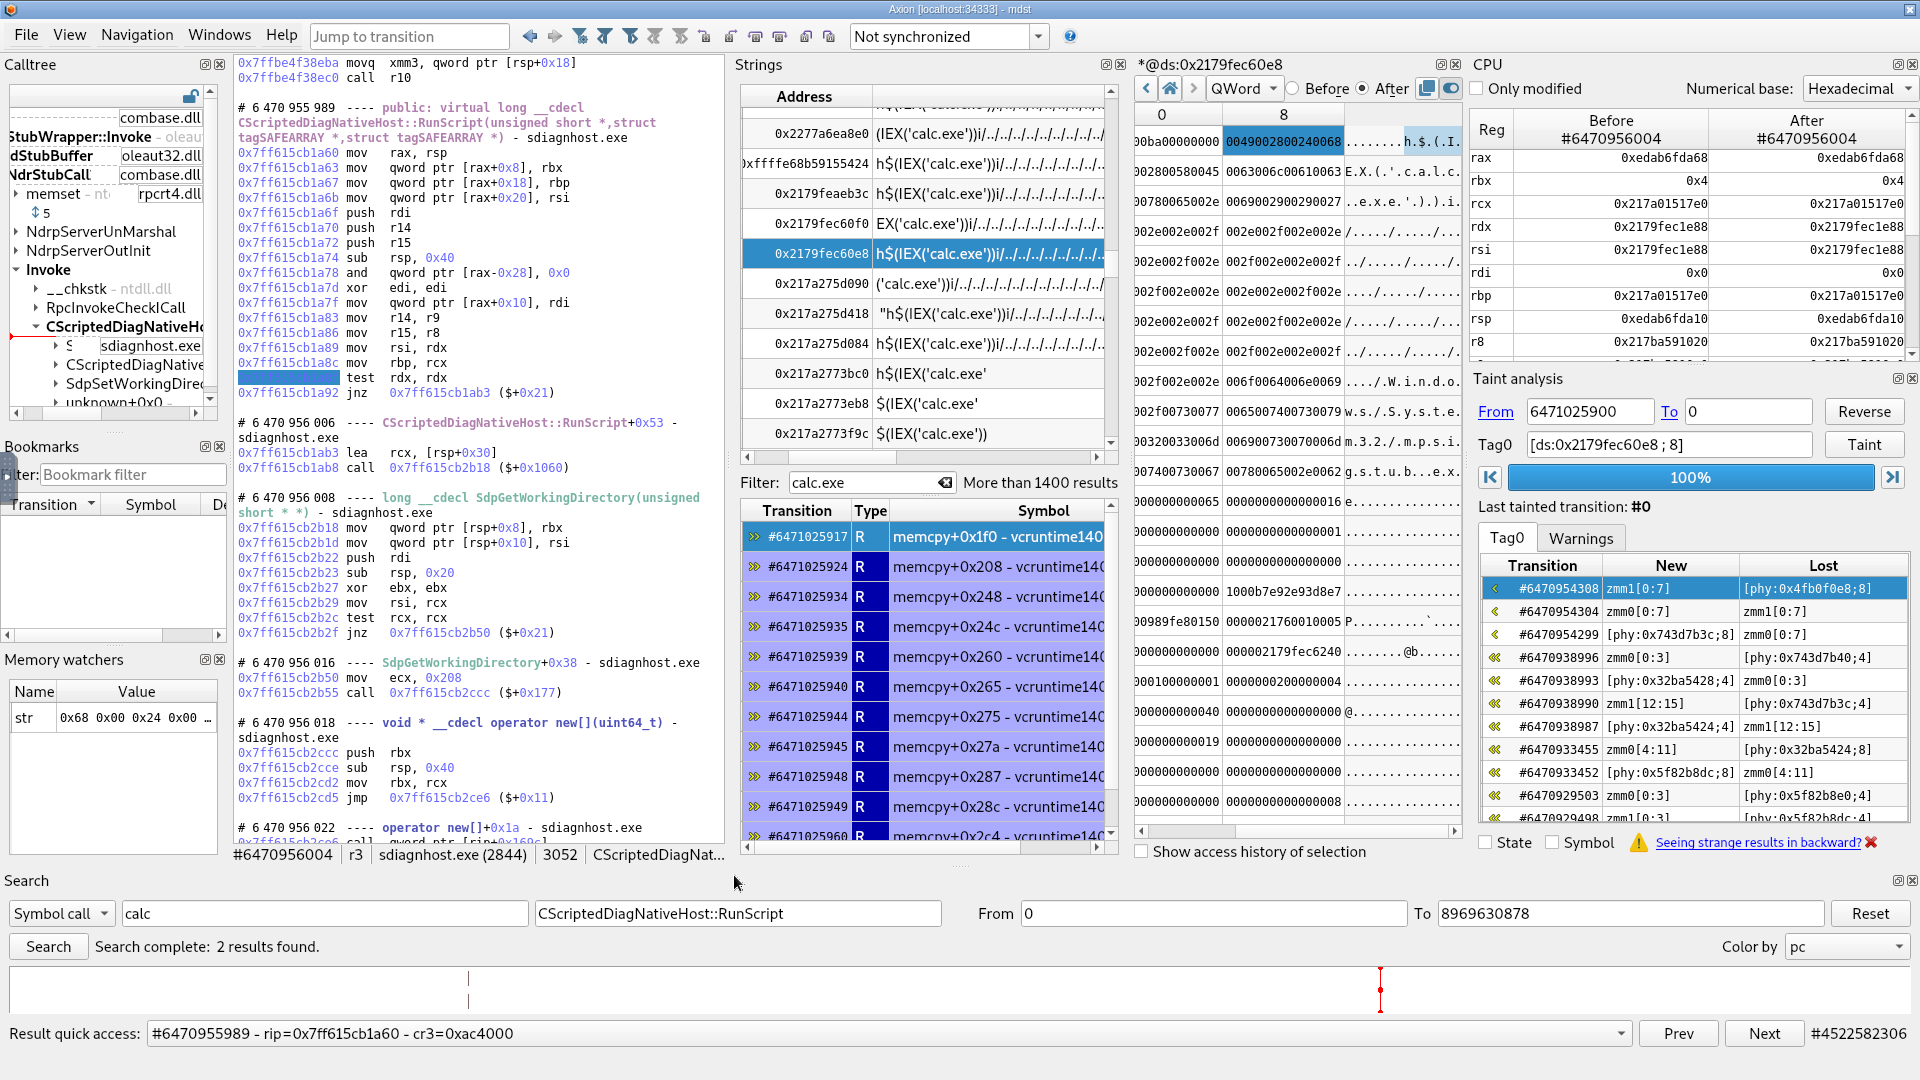Click the Search button
This screenshot has width=1920, height=1080.
tap(48, 947)
